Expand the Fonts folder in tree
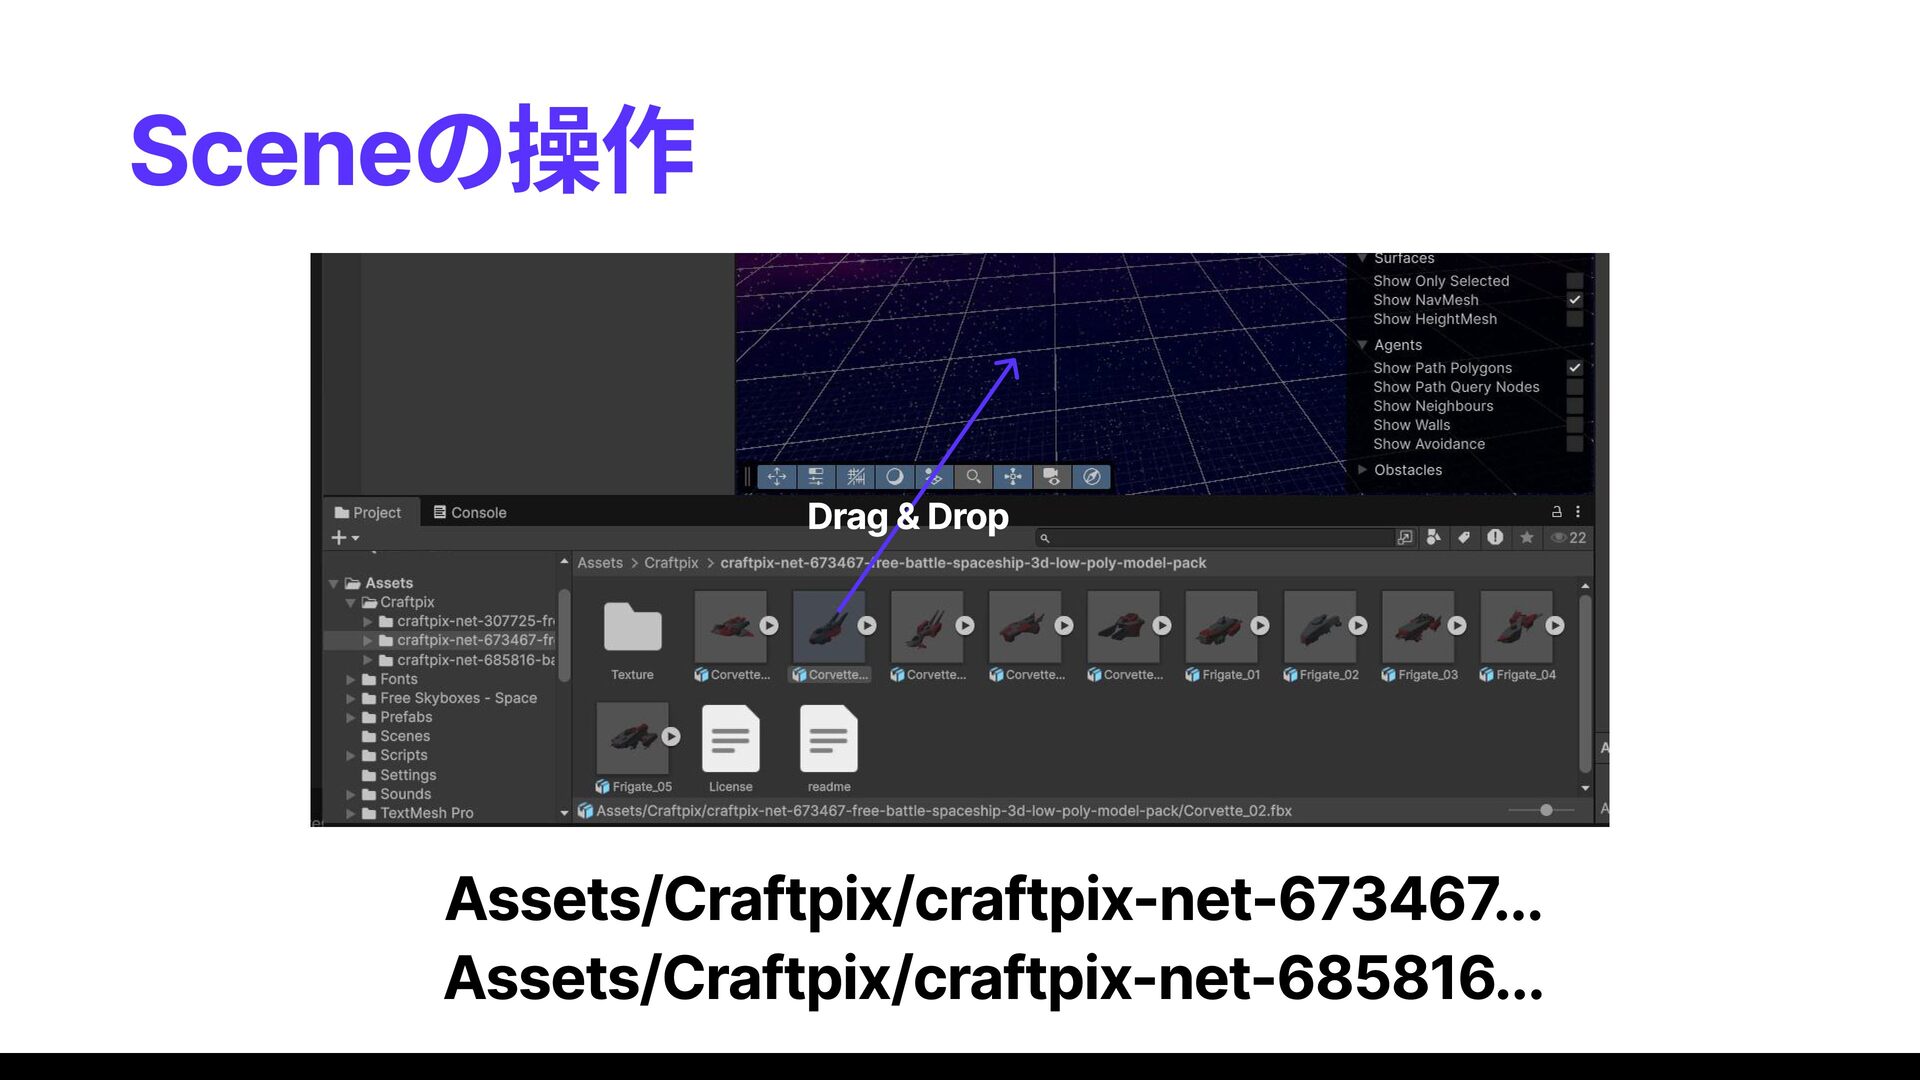 click(x=351, y=679)
